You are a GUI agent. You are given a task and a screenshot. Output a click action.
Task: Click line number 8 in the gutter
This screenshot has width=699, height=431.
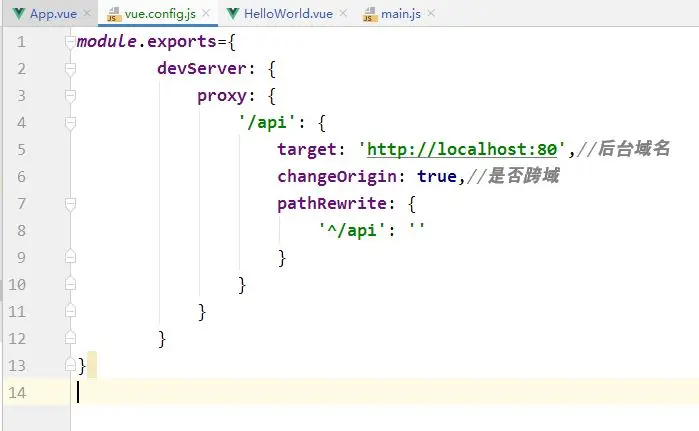21,231
